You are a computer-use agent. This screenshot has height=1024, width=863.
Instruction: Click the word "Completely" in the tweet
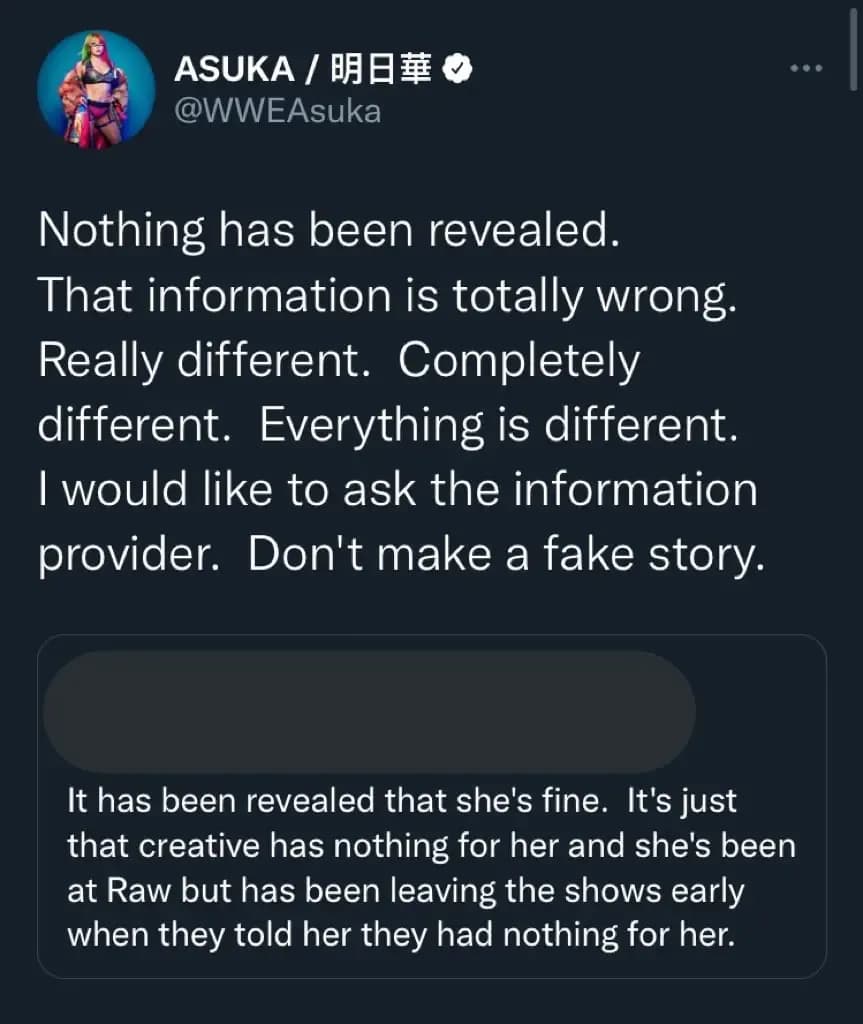[518, 361]
